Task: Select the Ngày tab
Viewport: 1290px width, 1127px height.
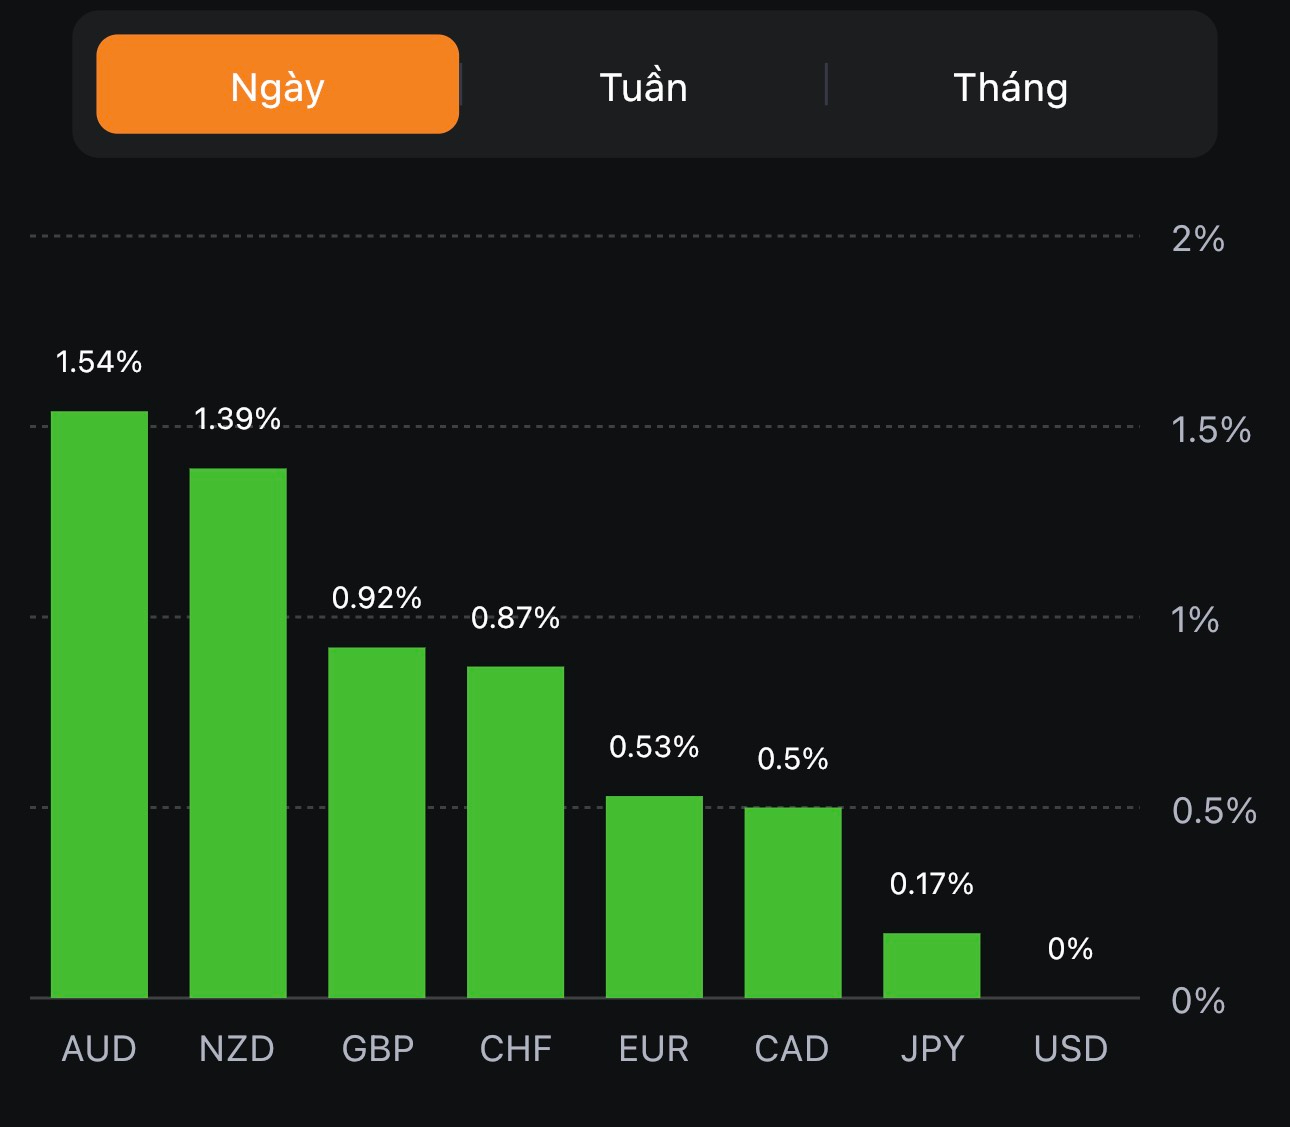Action: [x=277, y=85]
